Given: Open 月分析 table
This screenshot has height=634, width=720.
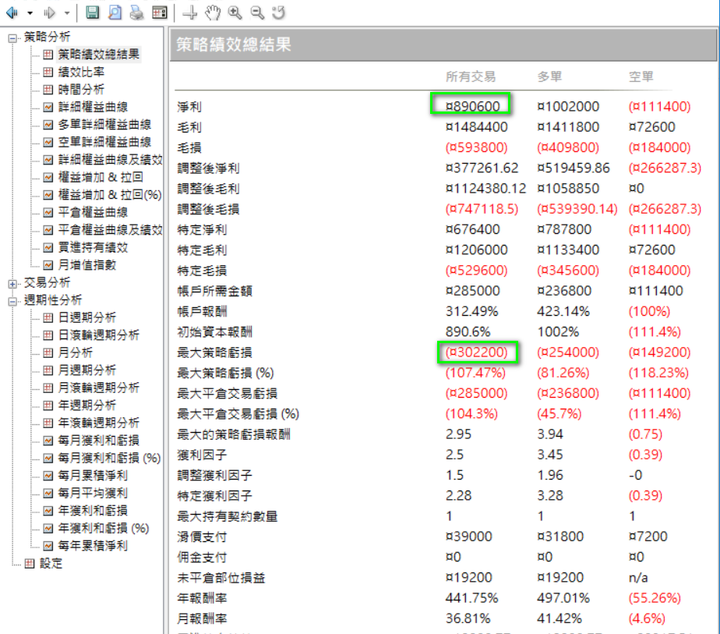Looking at the screenshot, I should click(75, 353).
